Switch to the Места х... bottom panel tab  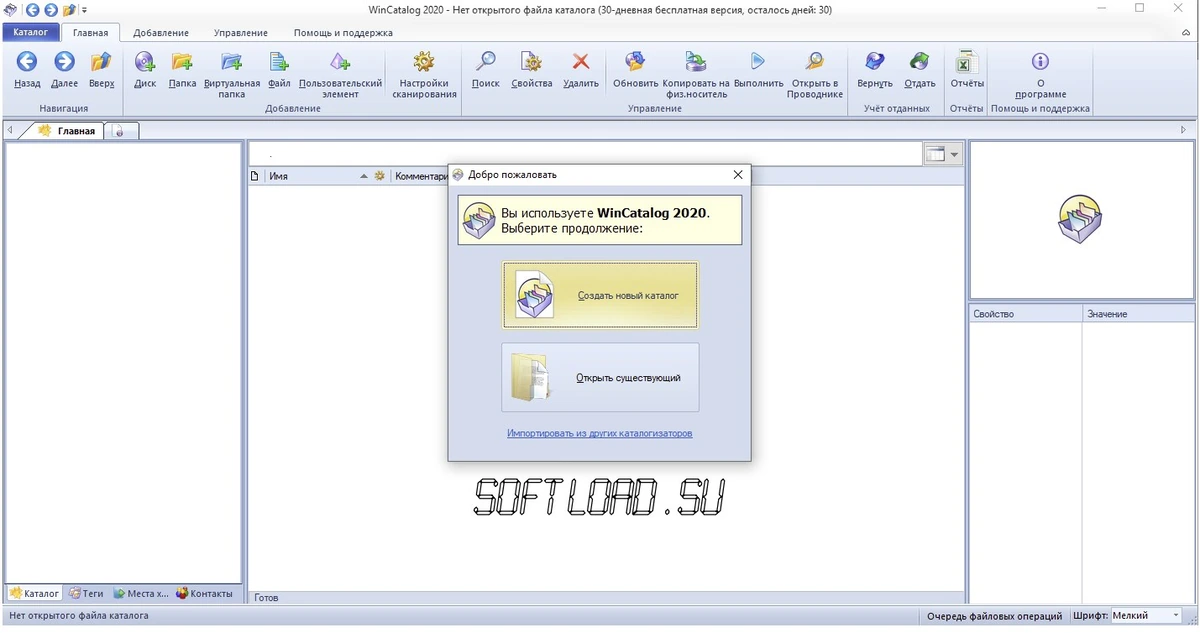(x=141, y=593)
